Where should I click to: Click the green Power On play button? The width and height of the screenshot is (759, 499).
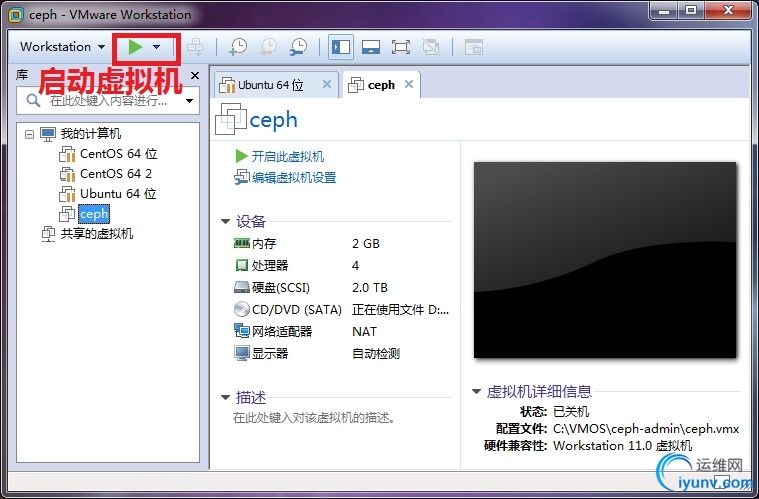(135, 47)
